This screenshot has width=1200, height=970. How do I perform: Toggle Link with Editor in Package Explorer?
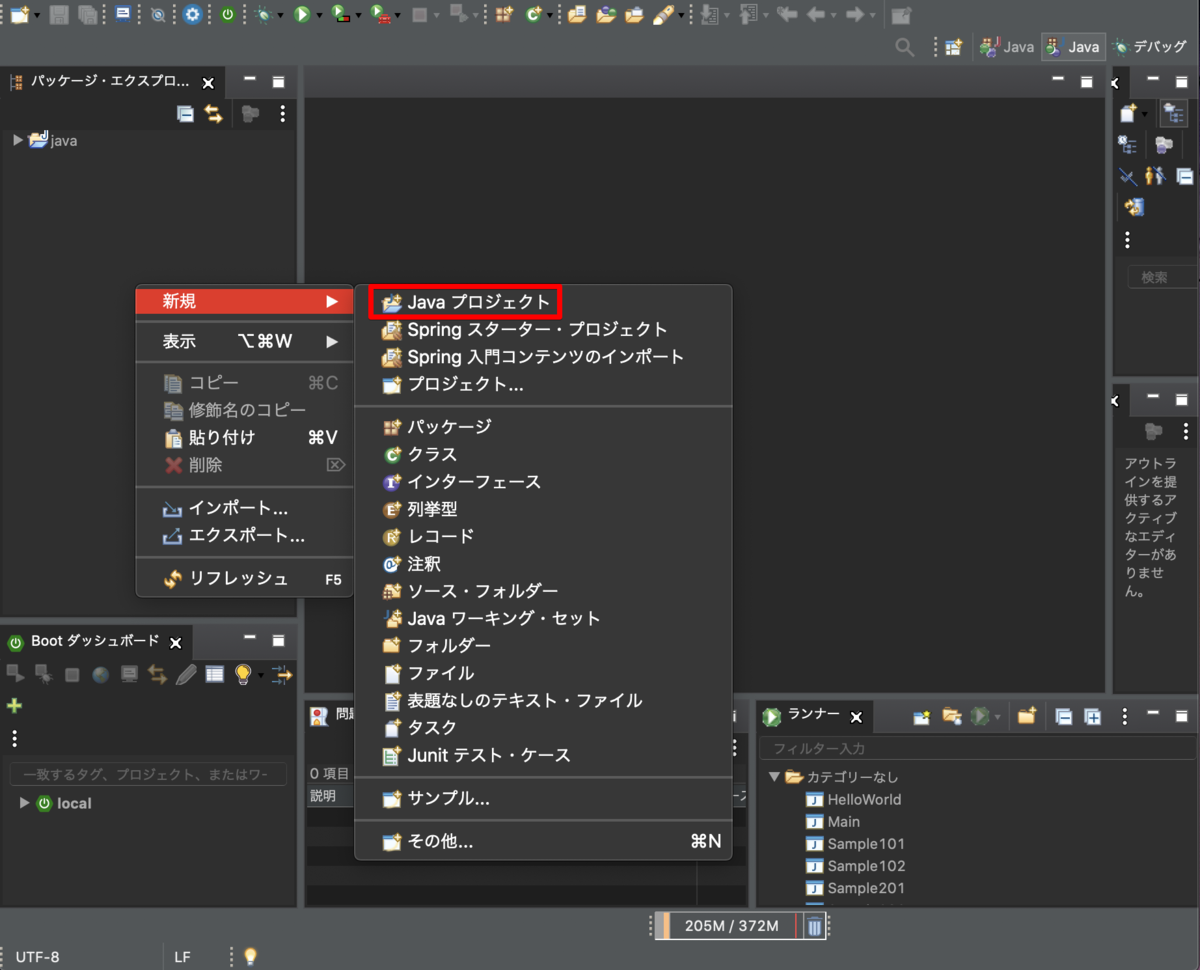pyautogui.click(x=214, y=114)
